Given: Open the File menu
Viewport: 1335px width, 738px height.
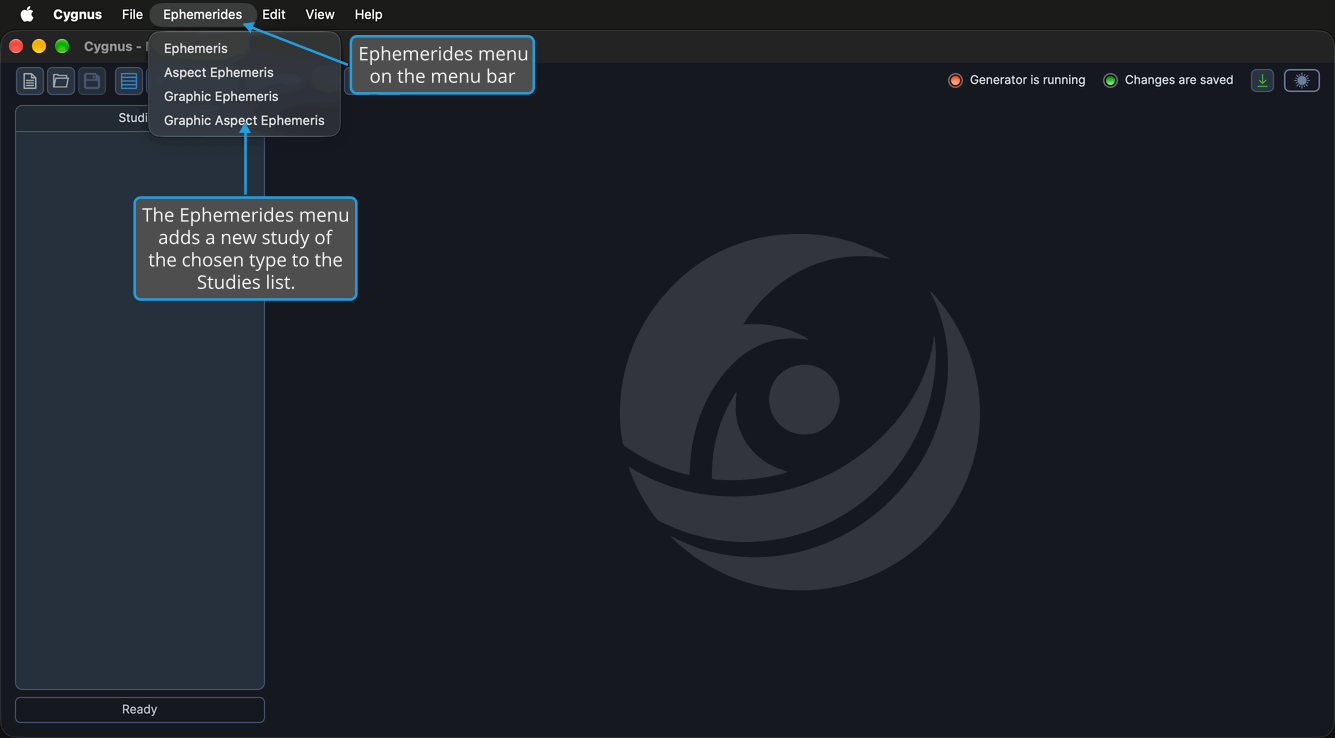Looking at the screenshot, I should click(132, 14).
